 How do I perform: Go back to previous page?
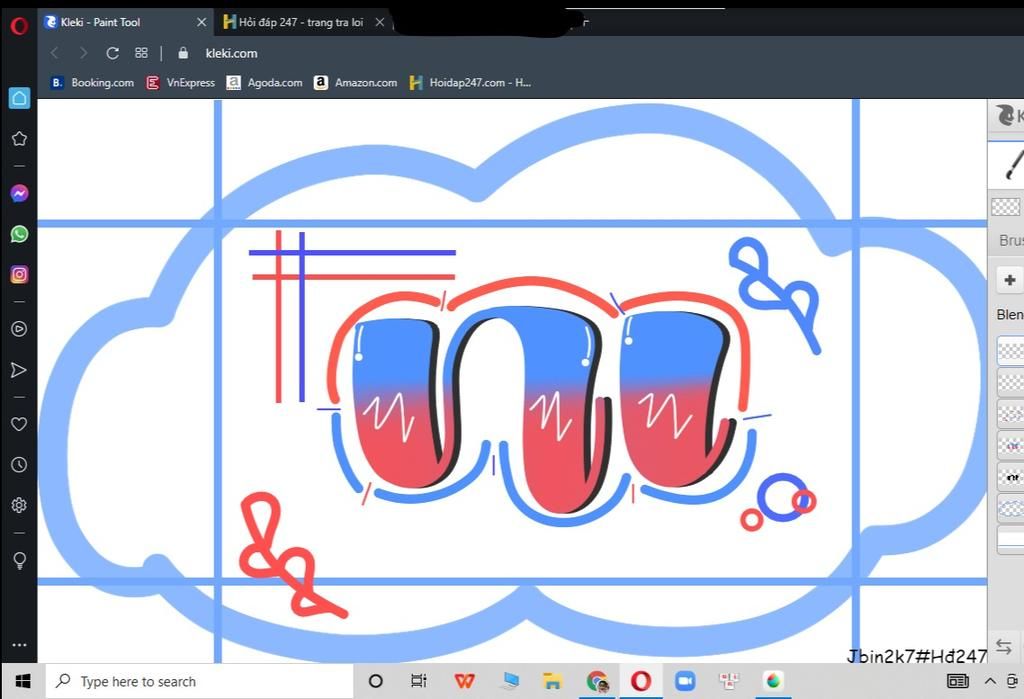[x=55, y=53]
